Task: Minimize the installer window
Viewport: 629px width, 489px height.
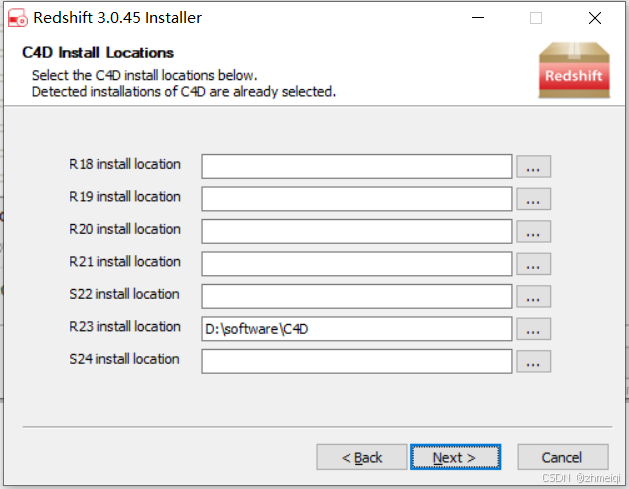Action: (x=478, y=18)
